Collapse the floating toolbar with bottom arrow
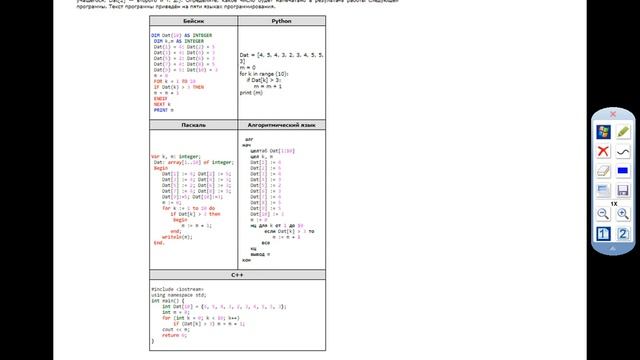The height and width of the screenshot is (360, 640). point(613,248)
